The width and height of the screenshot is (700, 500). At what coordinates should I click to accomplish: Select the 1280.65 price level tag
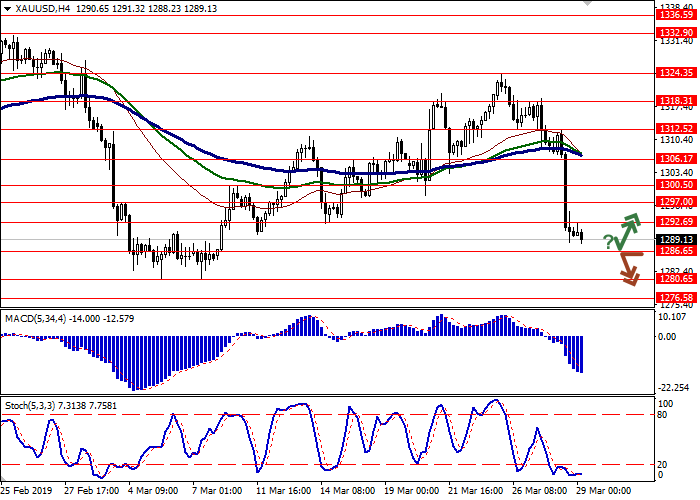click(676, 280)
